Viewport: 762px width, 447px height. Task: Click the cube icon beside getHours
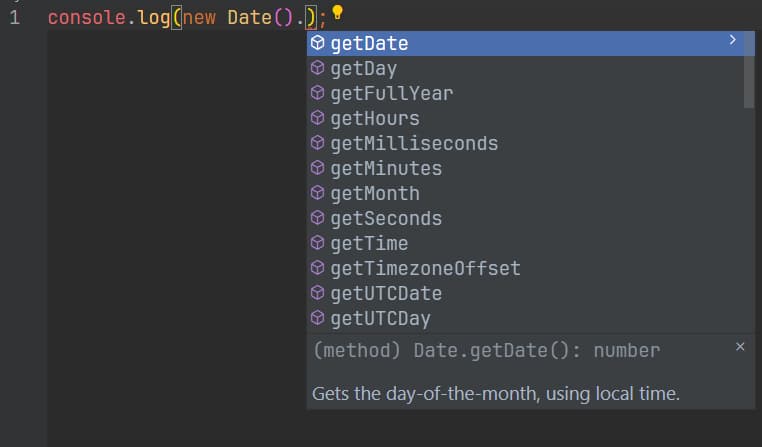(317, 118)
